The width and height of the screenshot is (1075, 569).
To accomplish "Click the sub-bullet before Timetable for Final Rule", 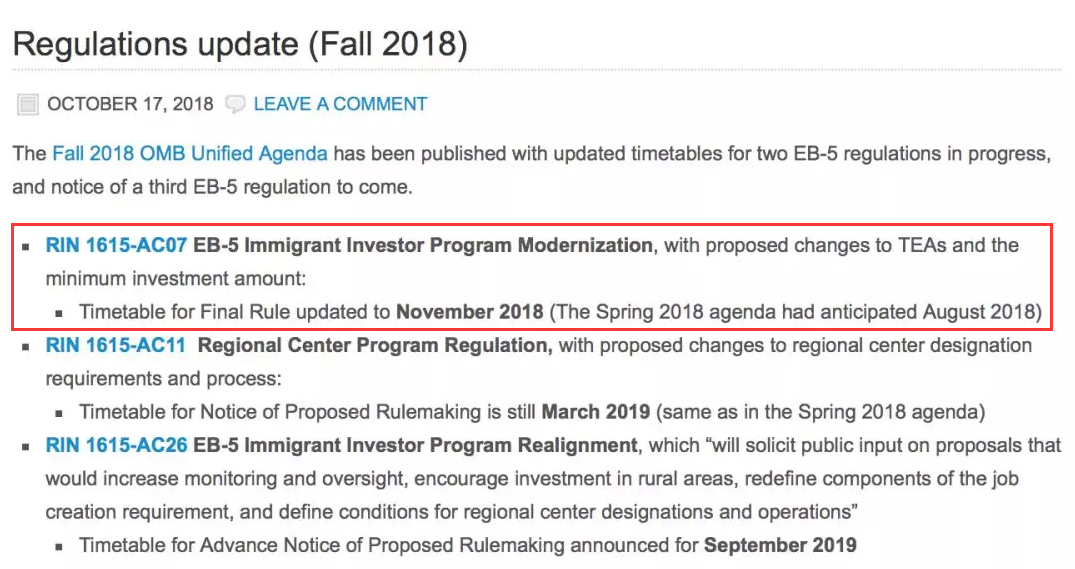I will 60,313.
